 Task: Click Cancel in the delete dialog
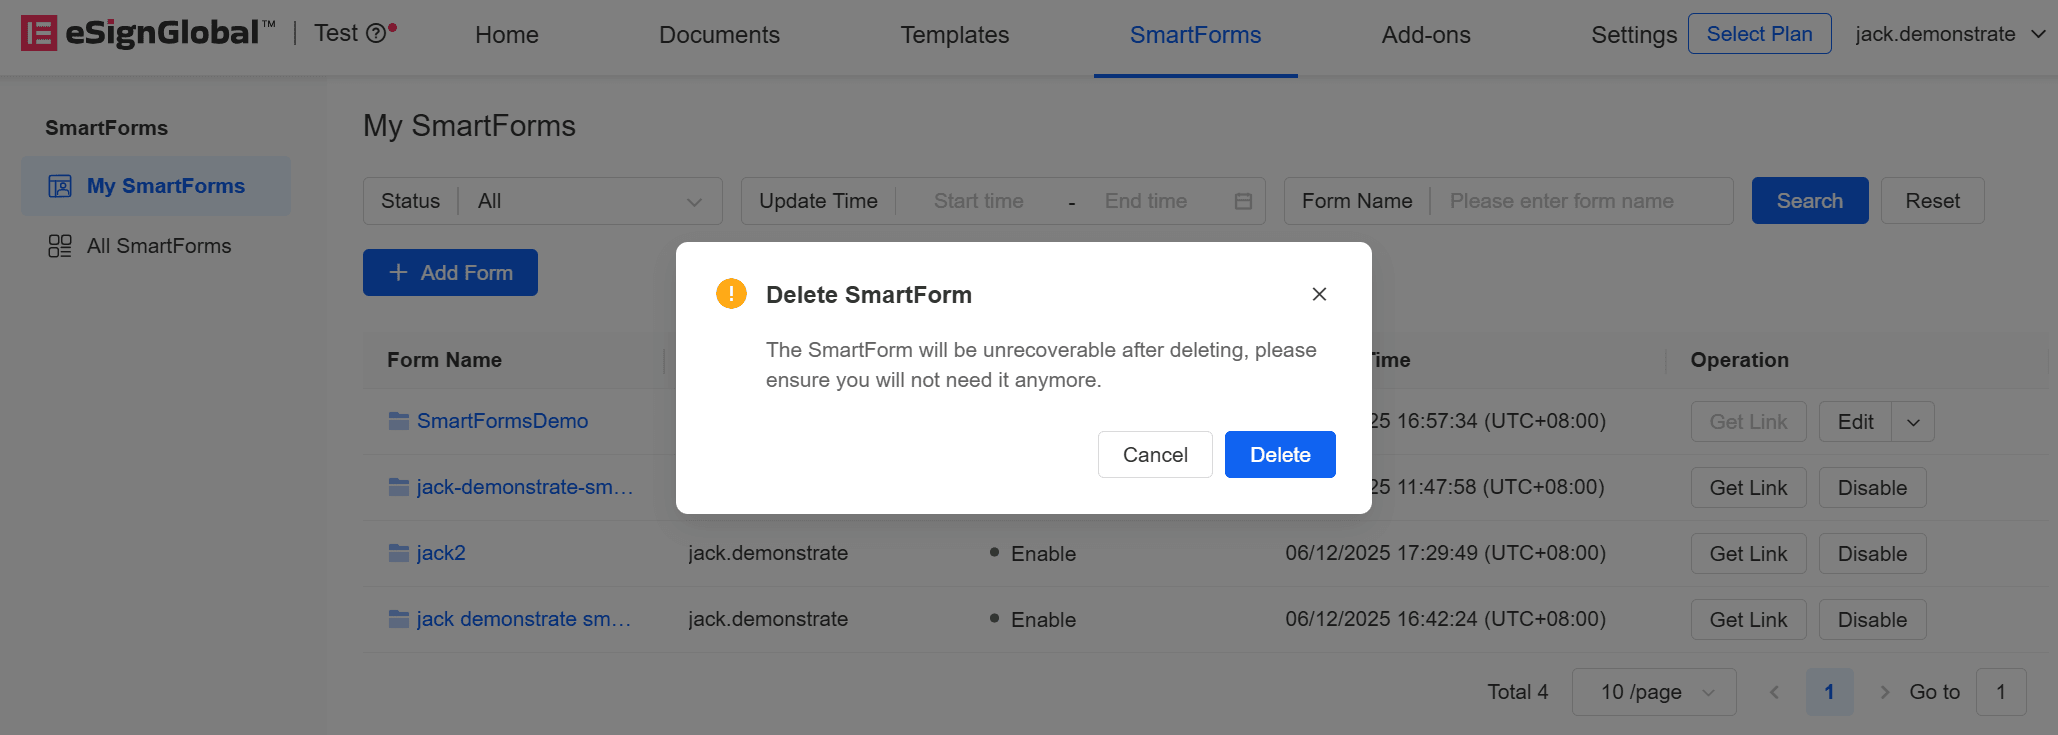coord(1155,454)
